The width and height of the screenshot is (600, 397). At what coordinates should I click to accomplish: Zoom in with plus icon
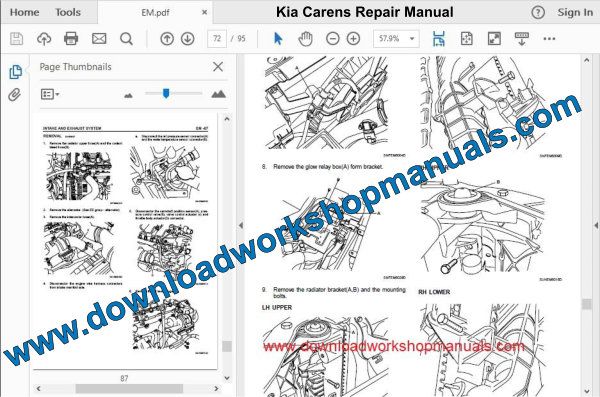[353, 39]
